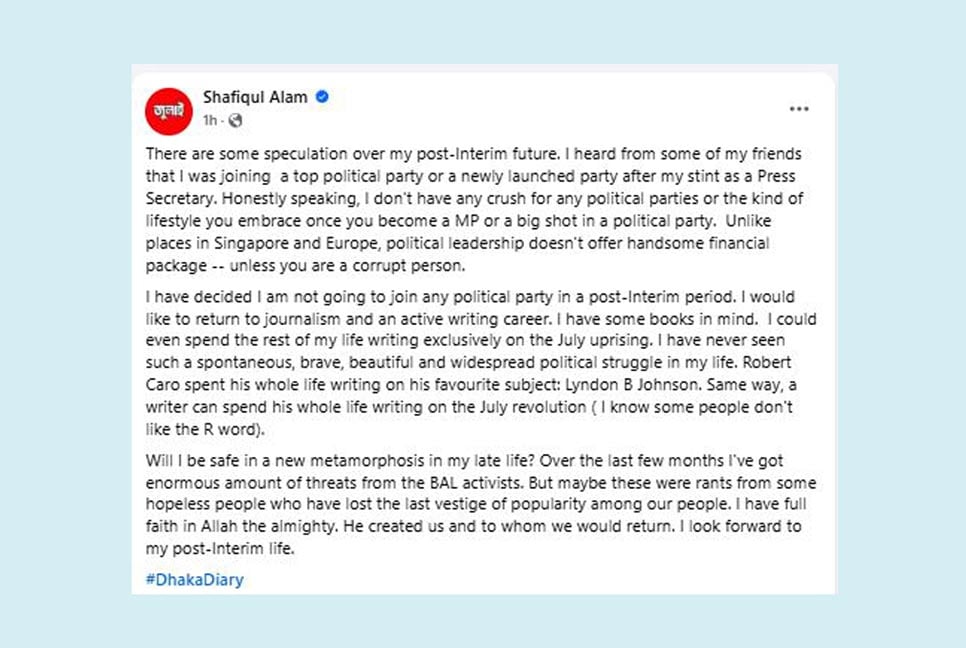This screenshot has width=966, height=648.
Task: Click the phrase "Allah the almighty"
Action: pos(268,527)
